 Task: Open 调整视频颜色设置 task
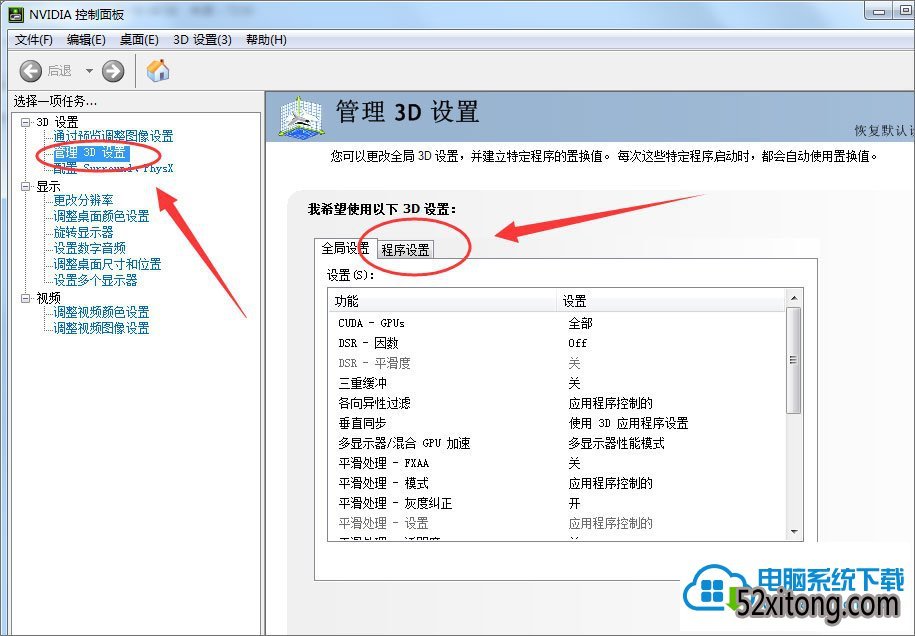point(102,312)
